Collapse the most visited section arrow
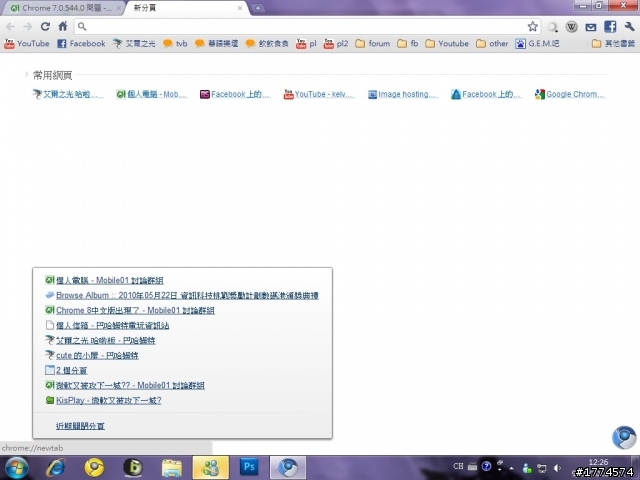Image resolution: width=640 pixels, height=480 pixels. pyautogui.click(x=27, y=74)
